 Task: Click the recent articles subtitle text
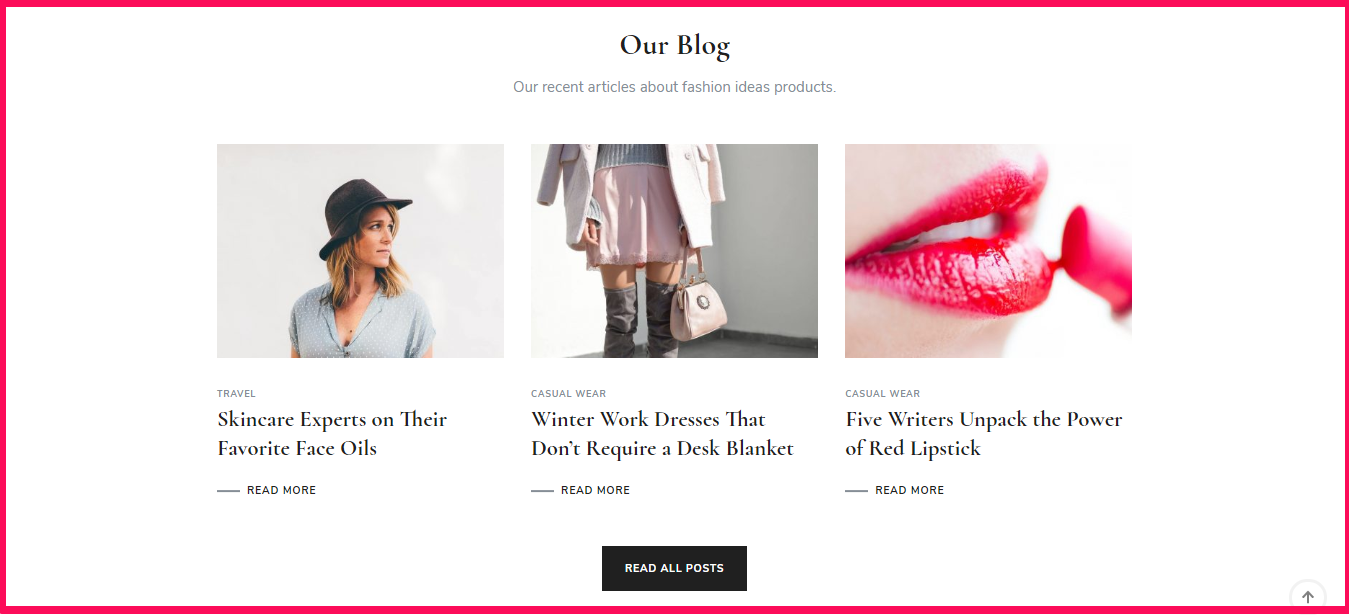coord(674,87)
